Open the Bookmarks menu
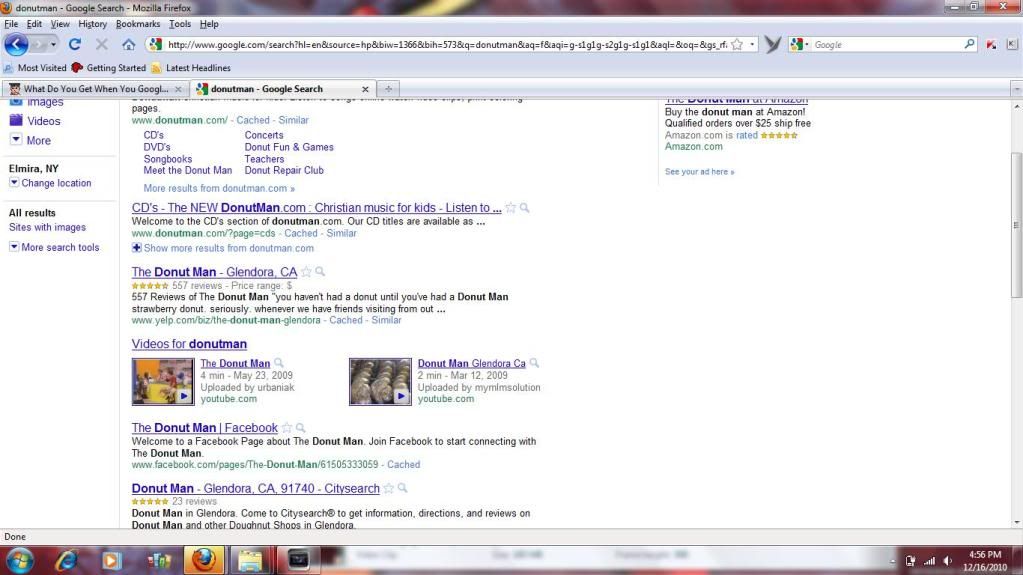1023x575 pixels. (x=137, y=23)
